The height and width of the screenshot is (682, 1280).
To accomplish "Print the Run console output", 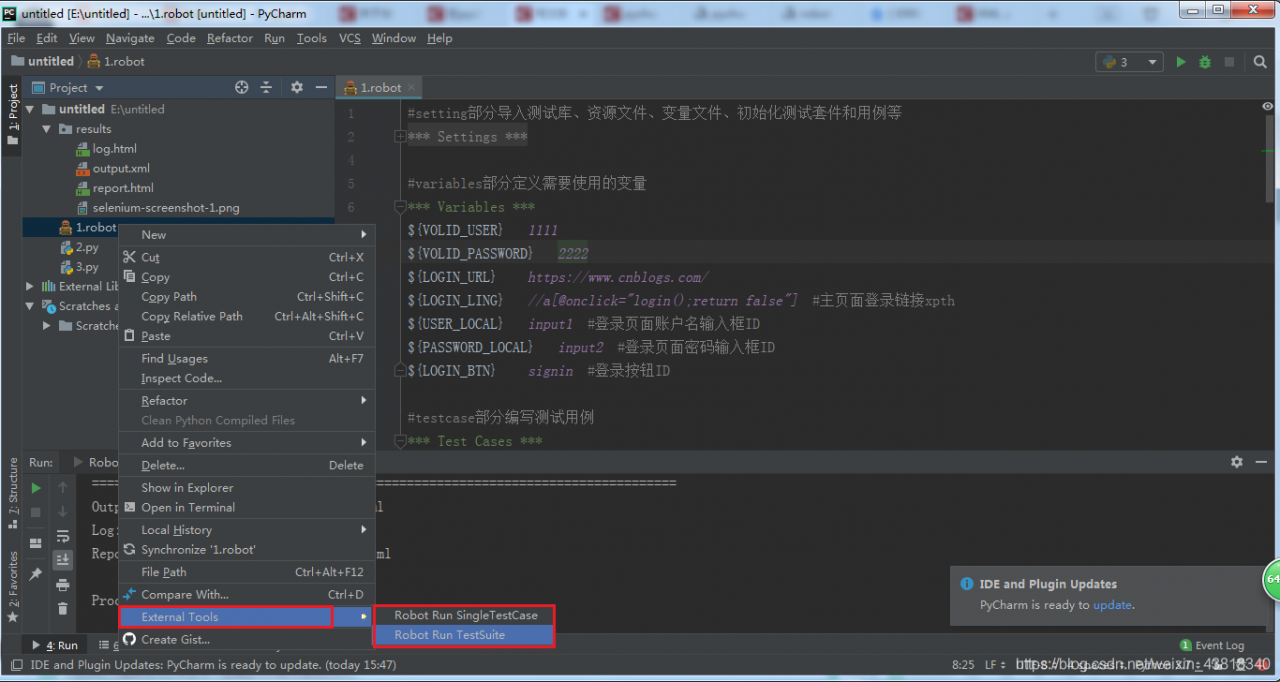I will (63, 584).
